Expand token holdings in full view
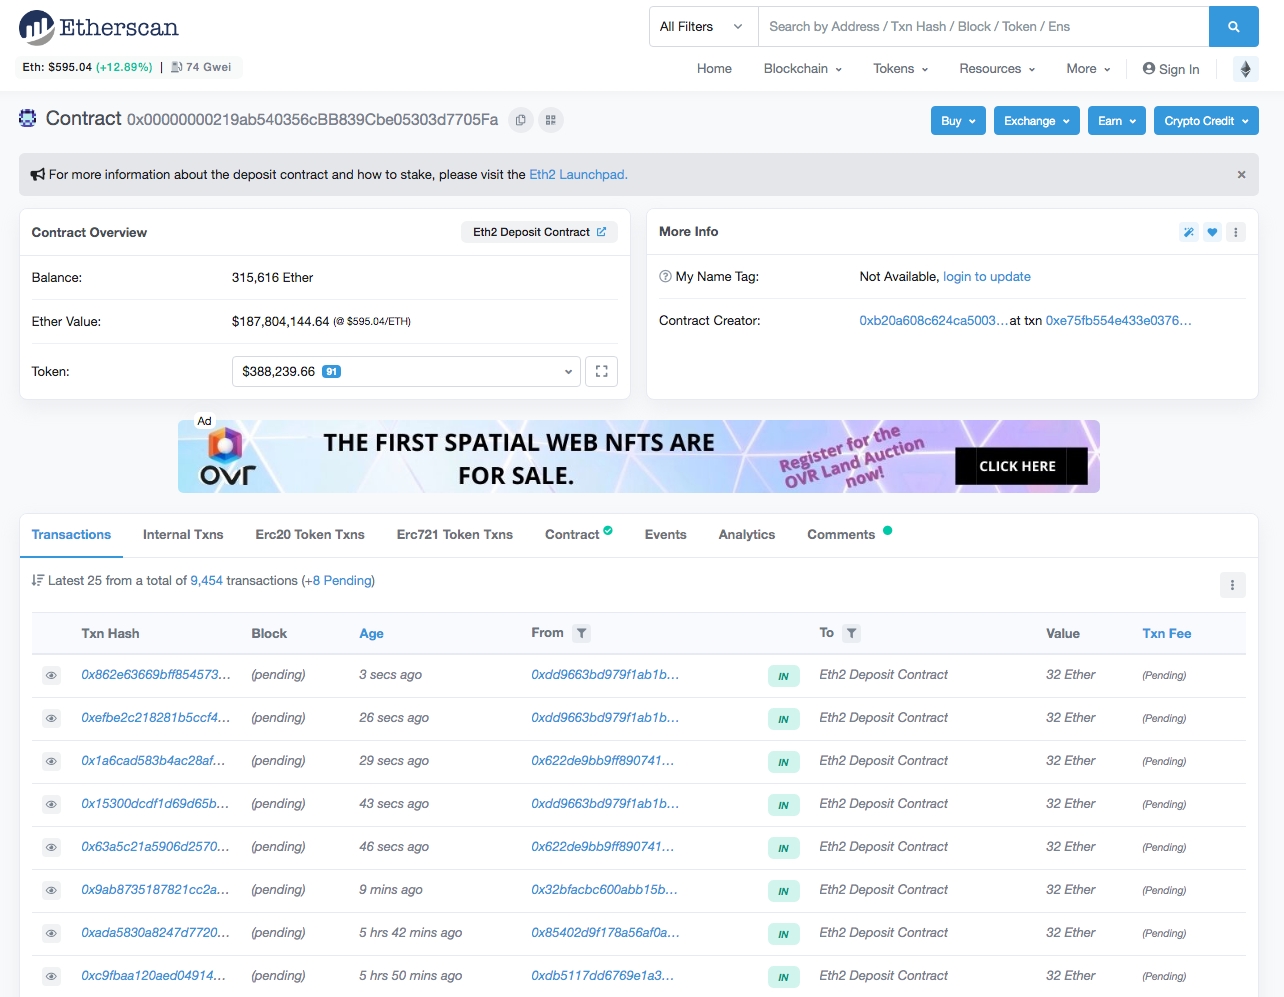 [x=601, y=371]
